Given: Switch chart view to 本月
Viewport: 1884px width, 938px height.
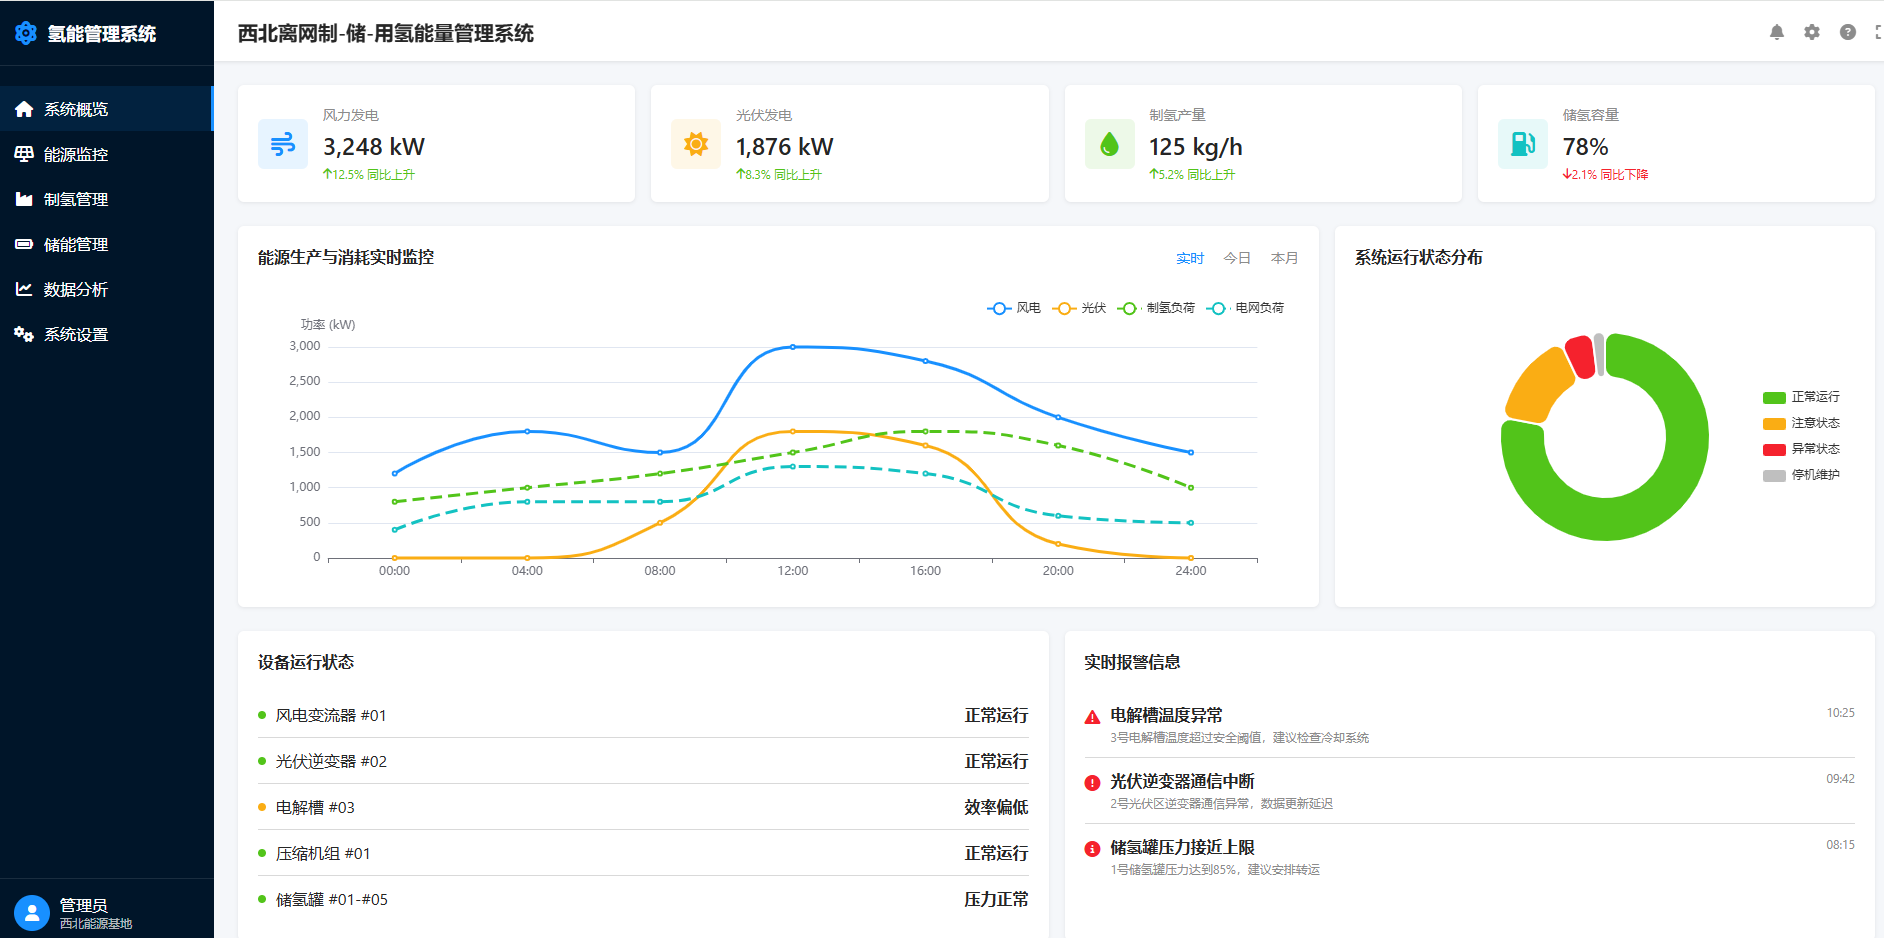Looking at the screenshot, I should [x=1284, y=257].
